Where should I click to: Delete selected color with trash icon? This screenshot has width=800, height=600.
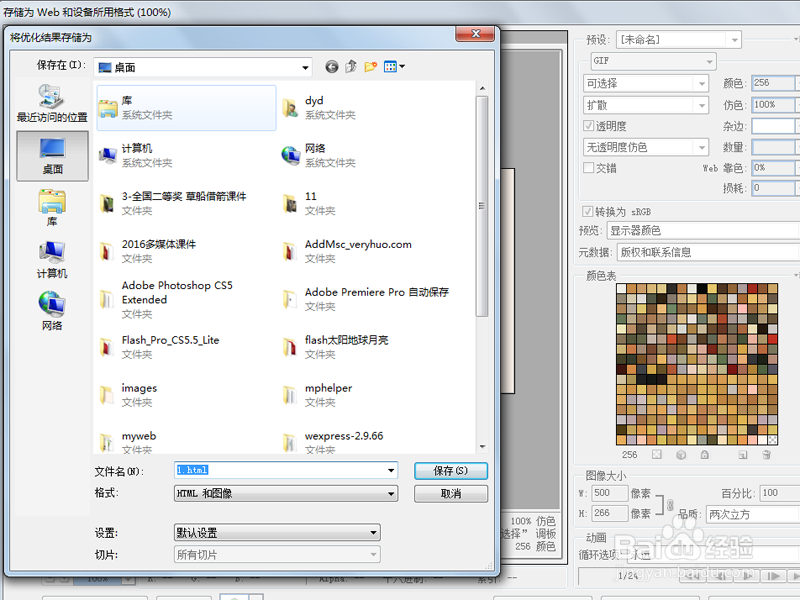click(x=767, y=455)
